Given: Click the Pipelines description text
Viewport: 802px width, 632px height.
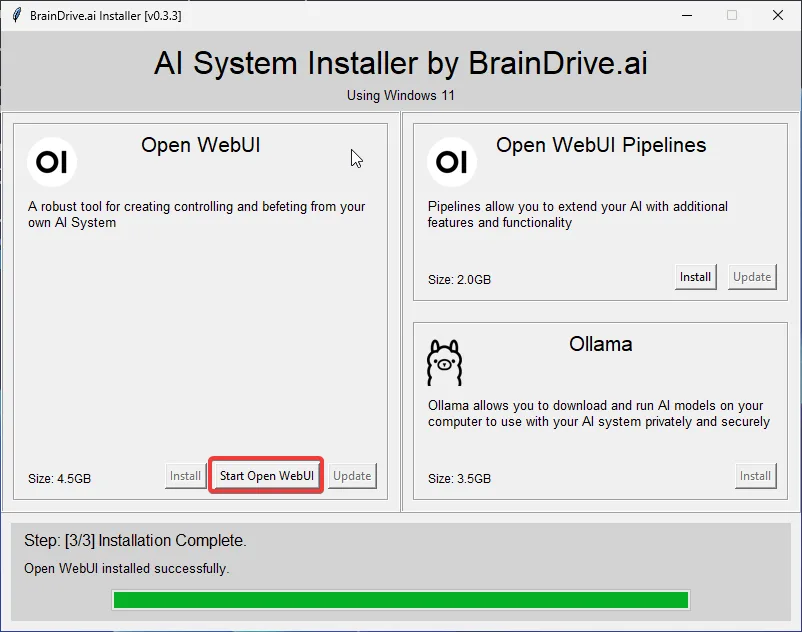Looking at the screenshot, I should click(x=577, y=214).
